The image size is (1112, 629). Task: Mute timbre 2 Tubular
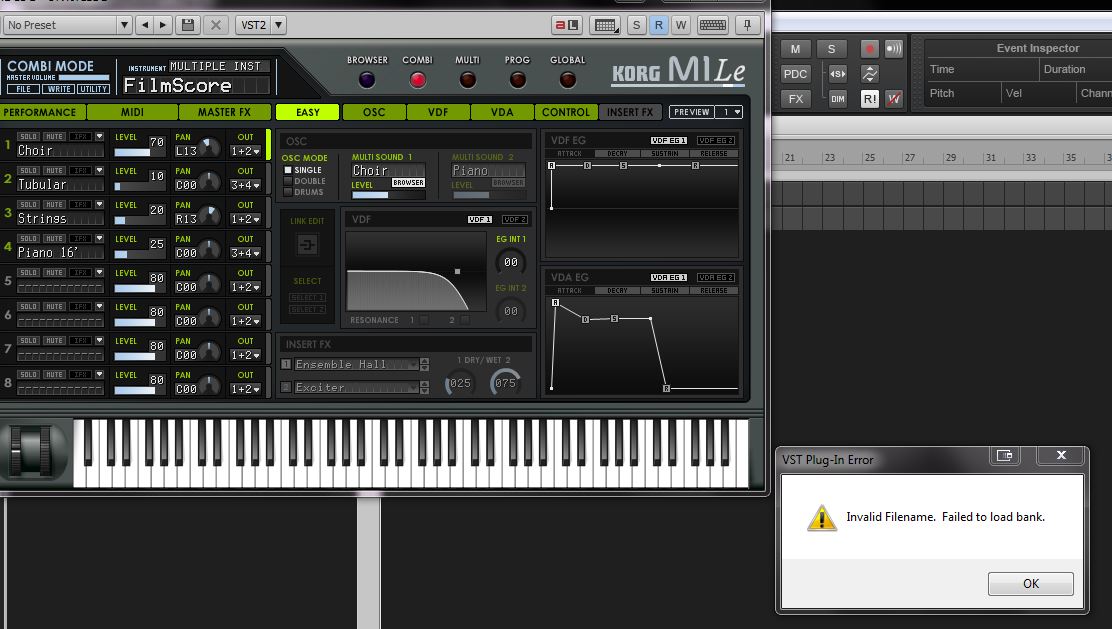click(x=54, y=170)
